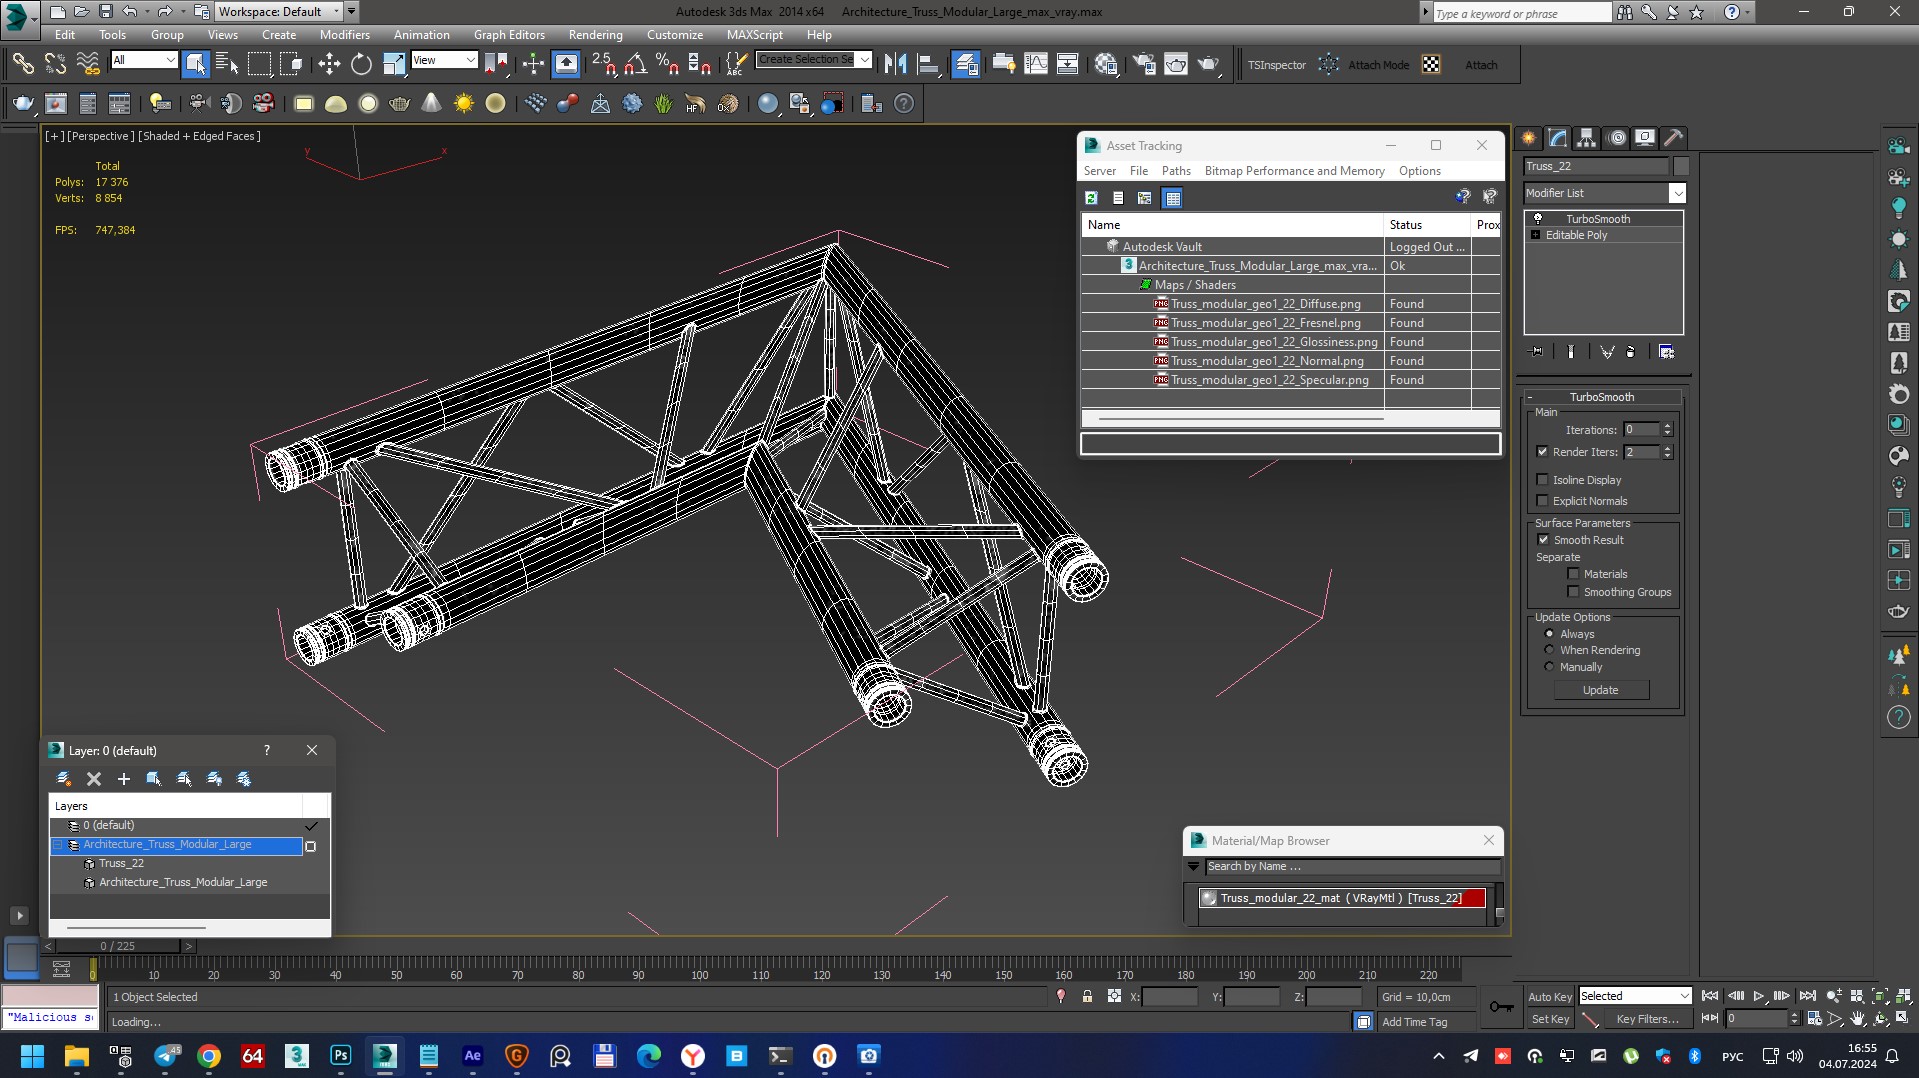
Task: Select the Always update option
Action: 1550,634
